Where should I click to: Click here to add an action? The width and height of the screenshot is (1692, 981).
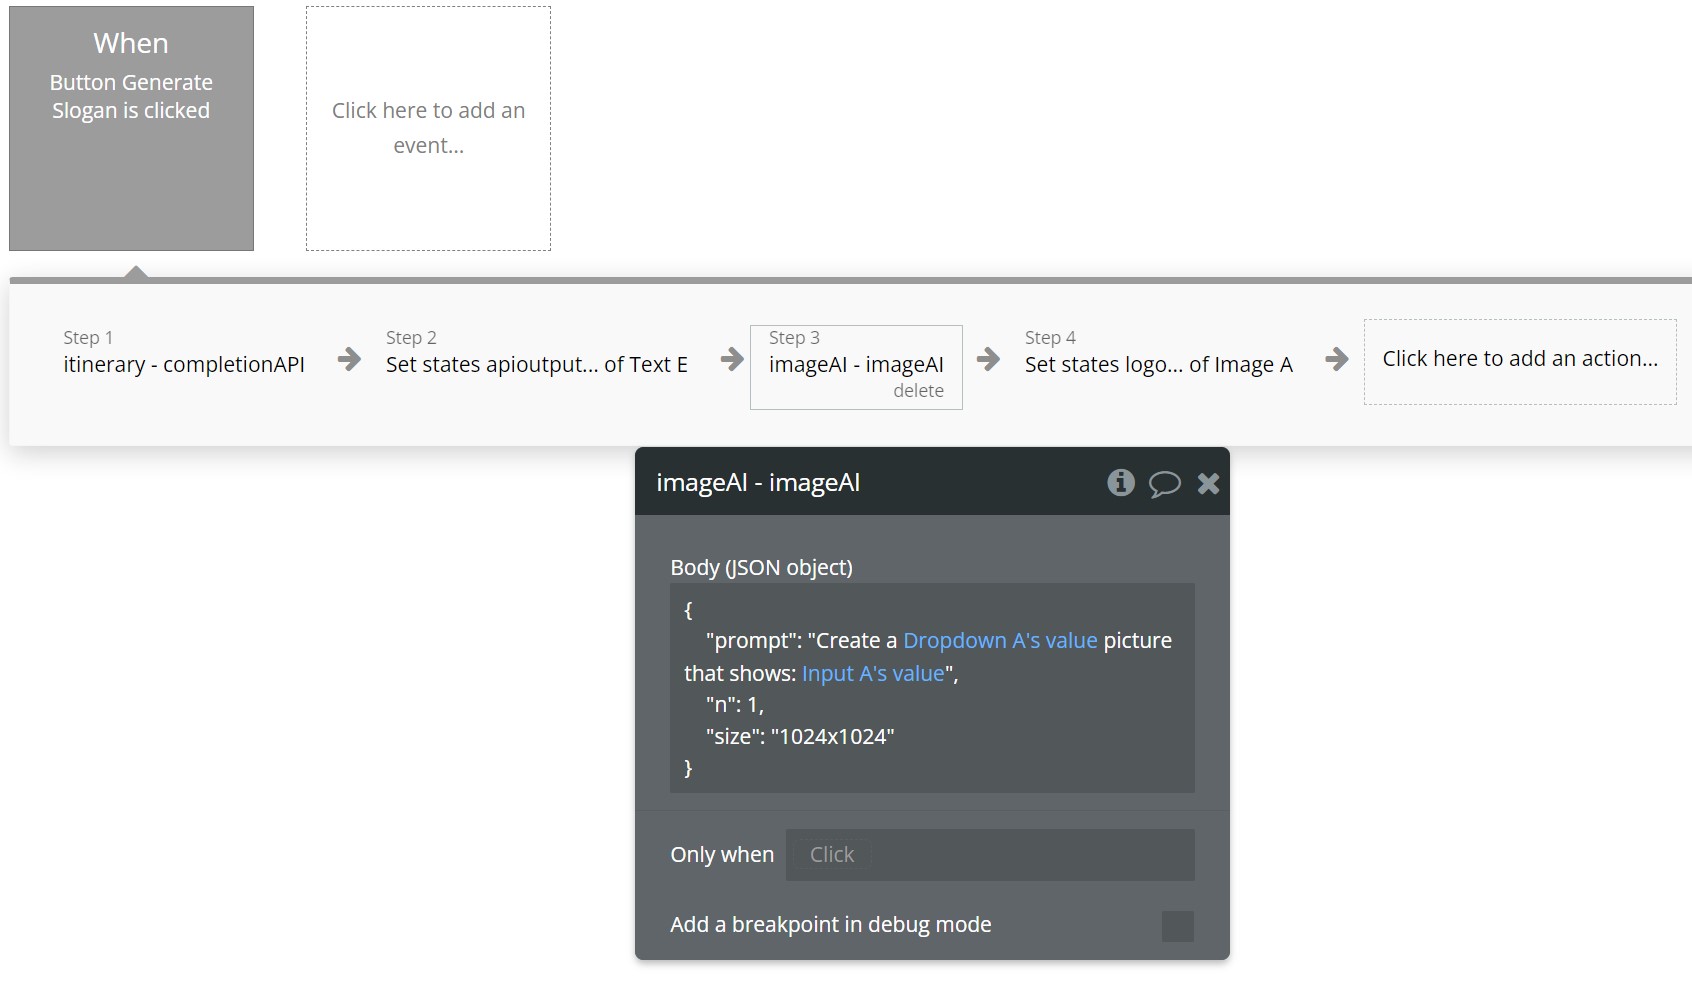coord(1519,359)
